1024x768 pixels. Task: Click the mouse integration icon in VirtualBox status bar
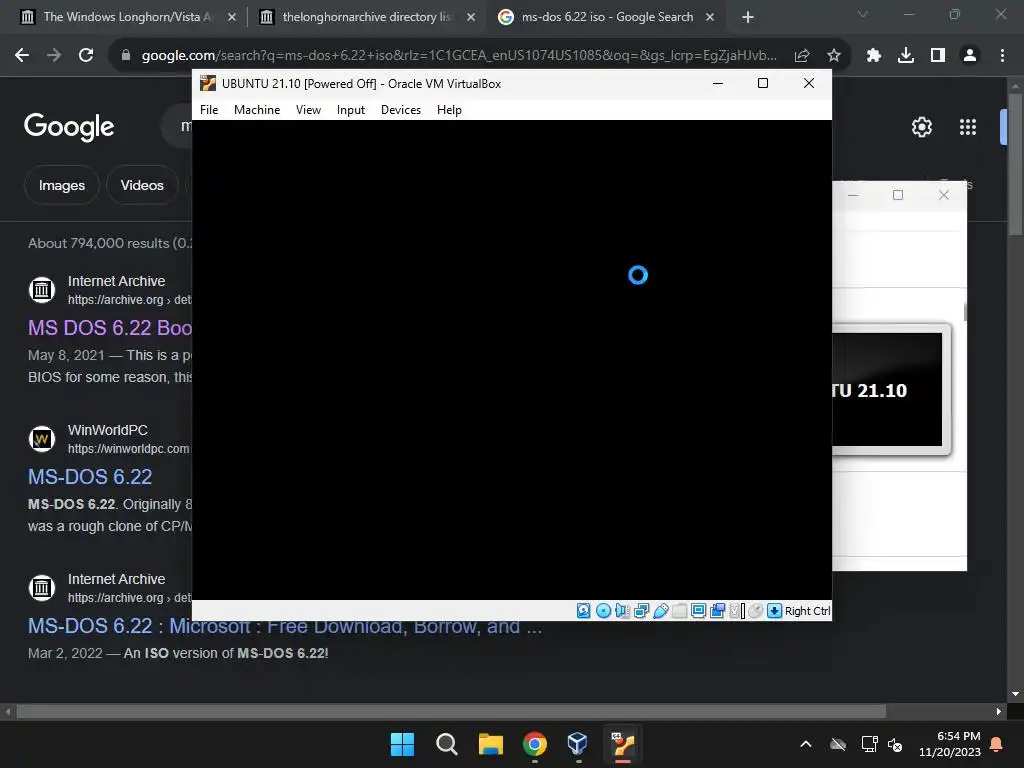point(756,611)
